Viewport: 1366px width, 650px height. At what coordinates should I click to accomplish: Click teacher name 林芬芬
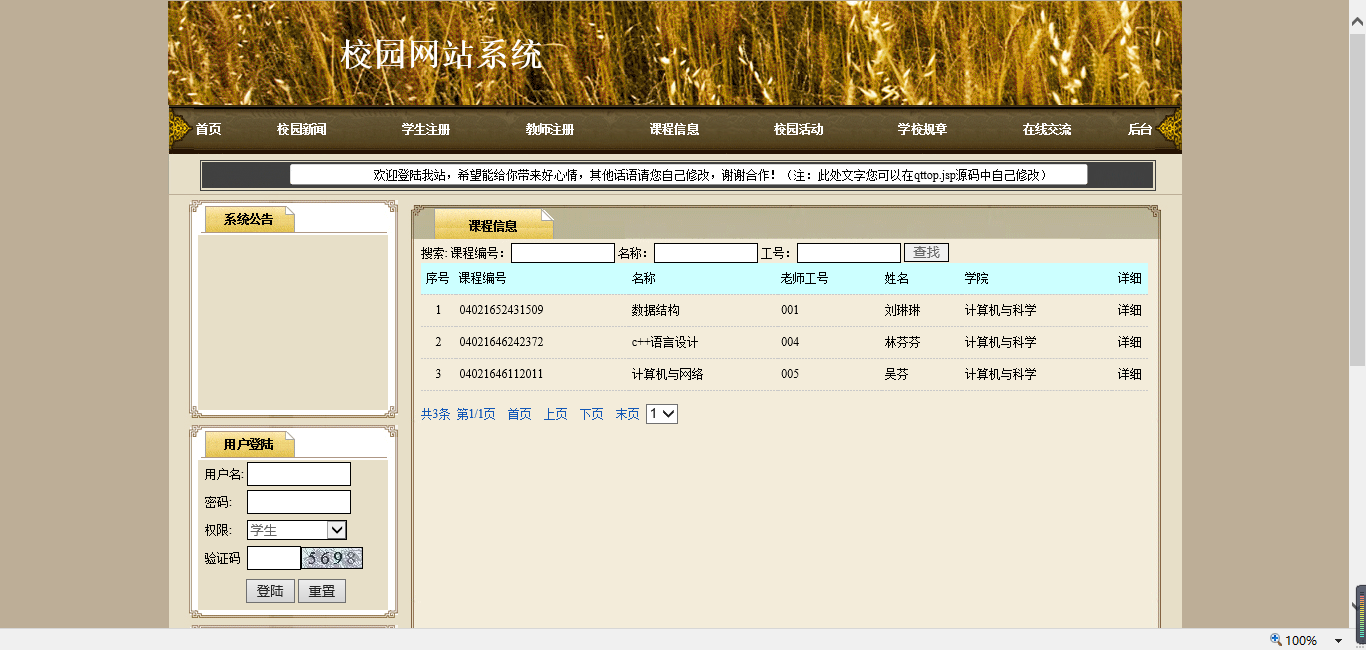(902, 343)
